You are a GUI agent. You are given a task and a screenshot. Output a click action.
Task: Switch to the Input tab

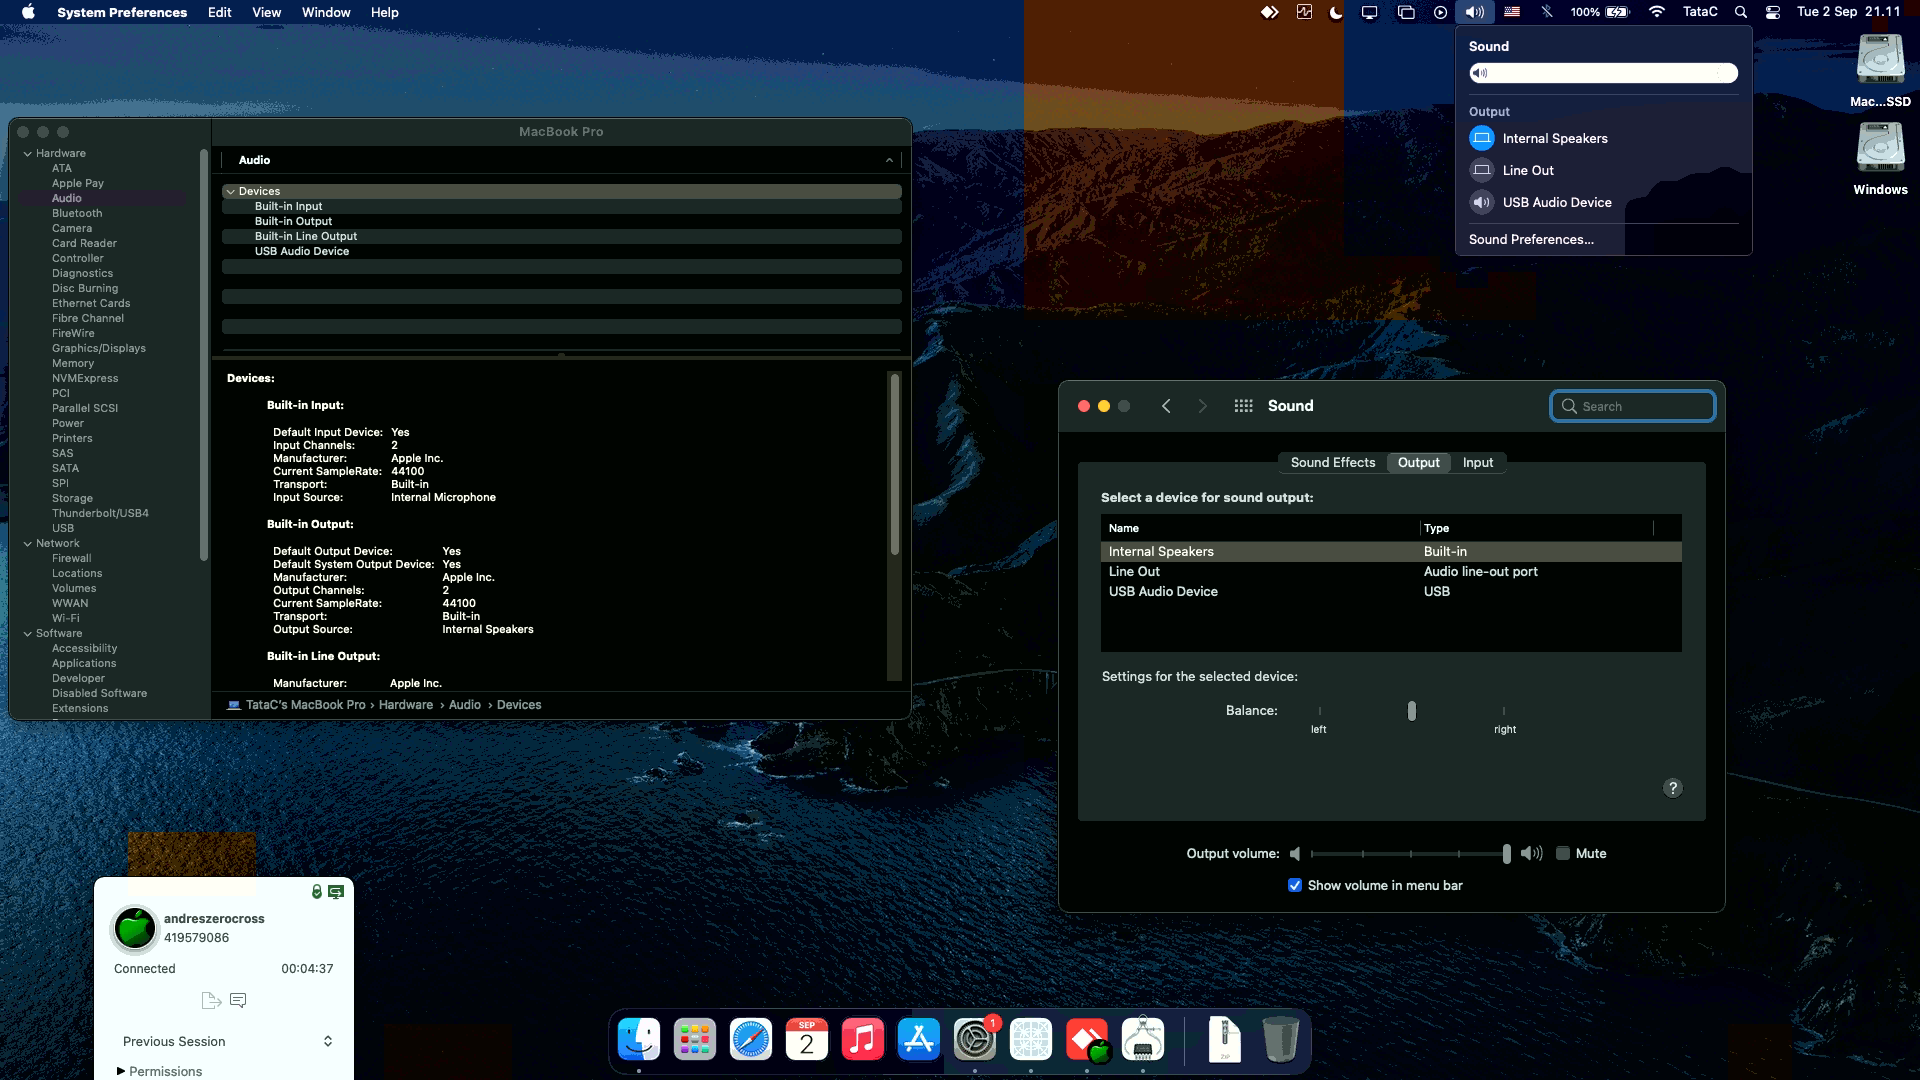tap(1477, 462)
